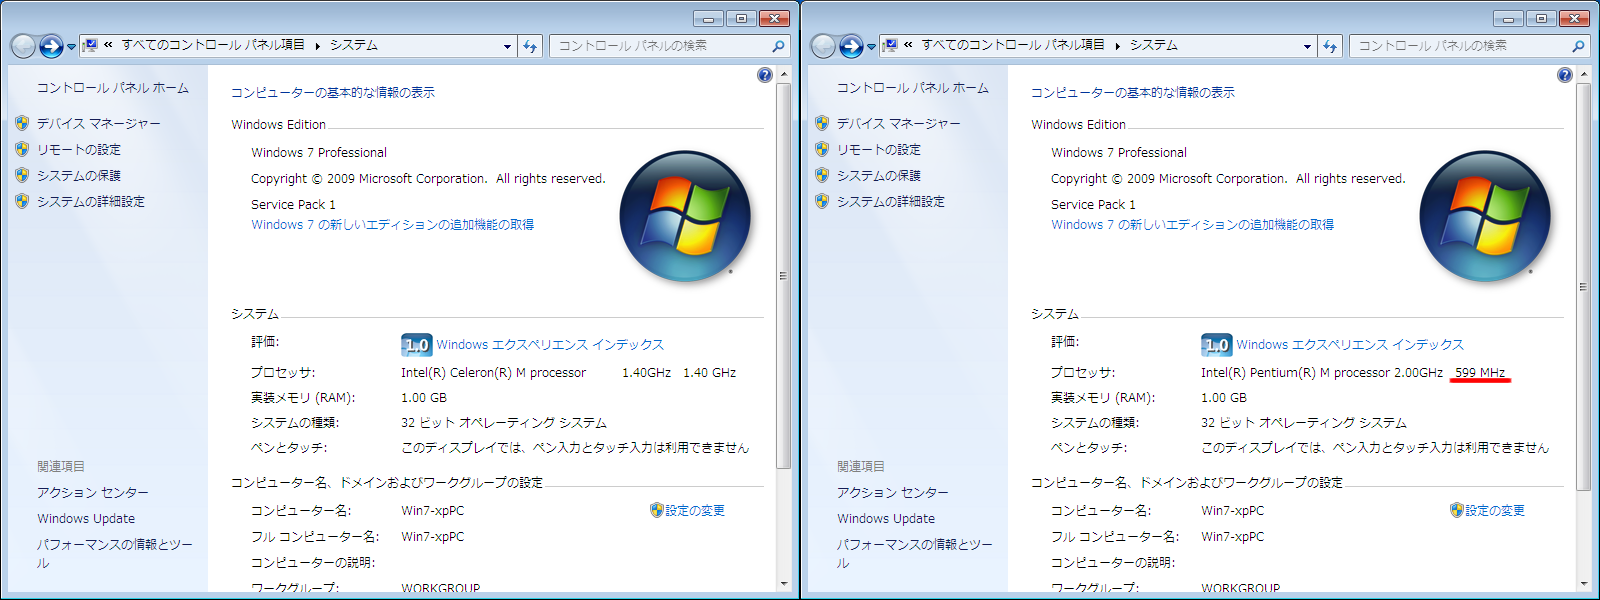This screenshot has width=1600, height=600.
Task: Open Windows Update in the Pentium window
Action: pos(886,519)
